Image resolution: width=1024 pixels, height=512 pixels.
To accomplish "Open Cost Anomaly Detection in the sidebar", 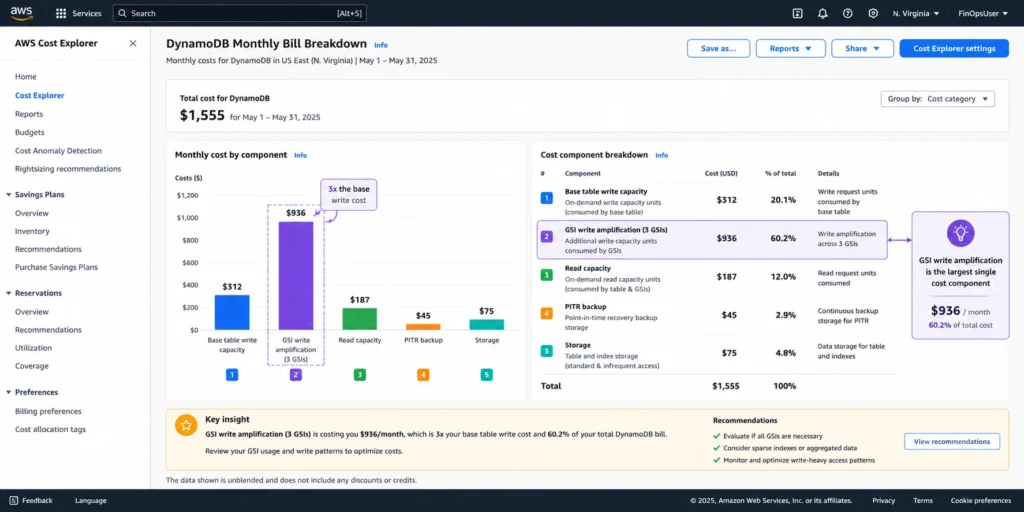I will (58, 151).
